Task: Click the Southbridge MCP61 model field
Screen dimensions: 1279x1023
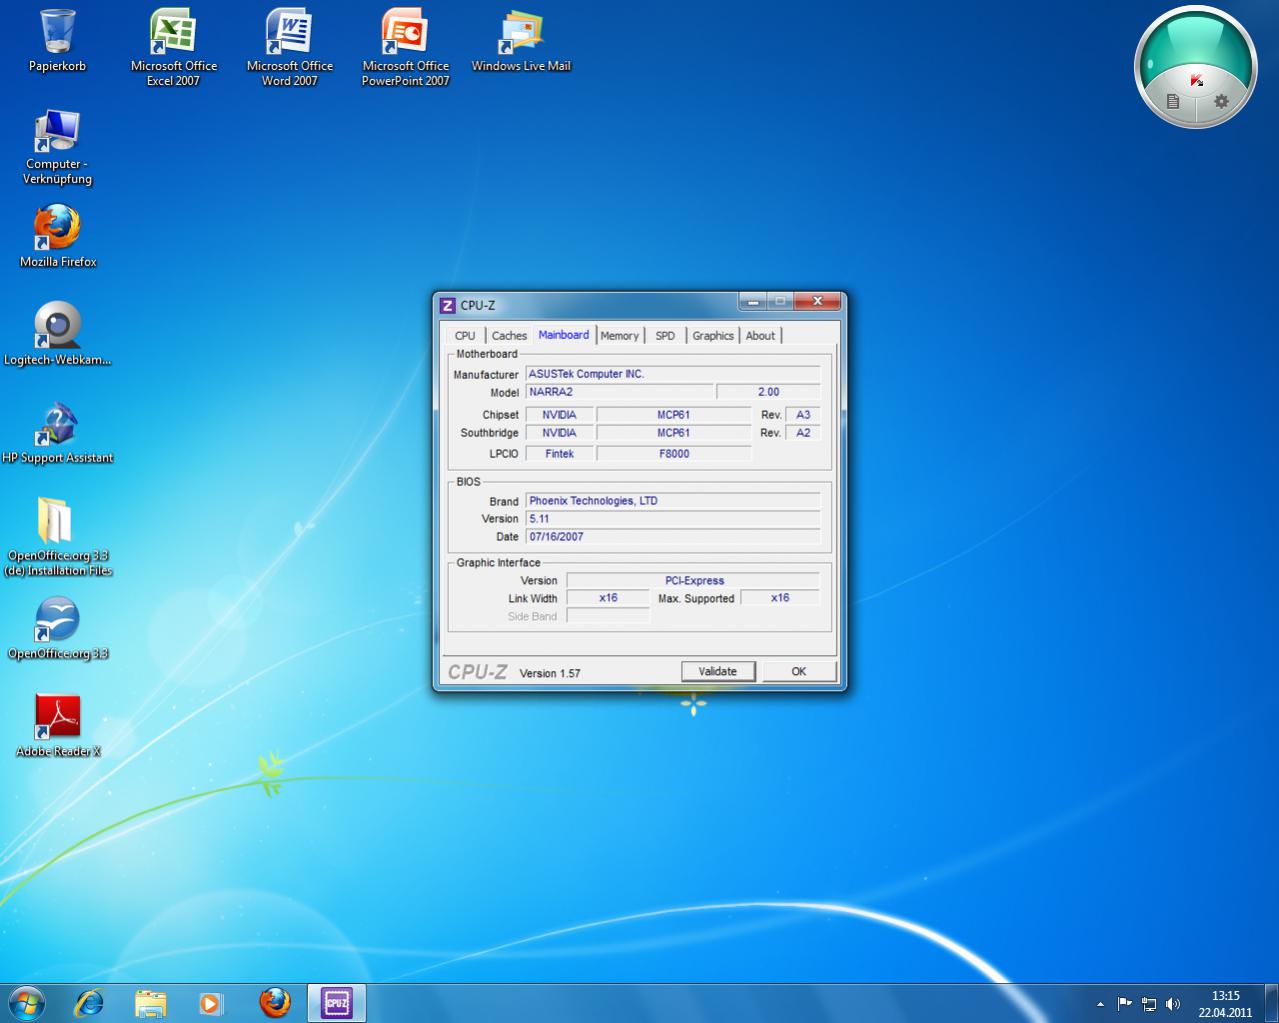Action: click(x=673, y=433)
